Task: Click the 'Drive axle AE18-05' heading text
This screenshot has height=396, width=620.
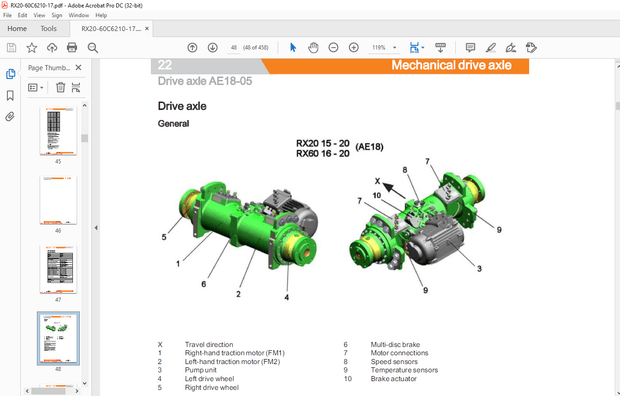Action: tap(204, 81)
